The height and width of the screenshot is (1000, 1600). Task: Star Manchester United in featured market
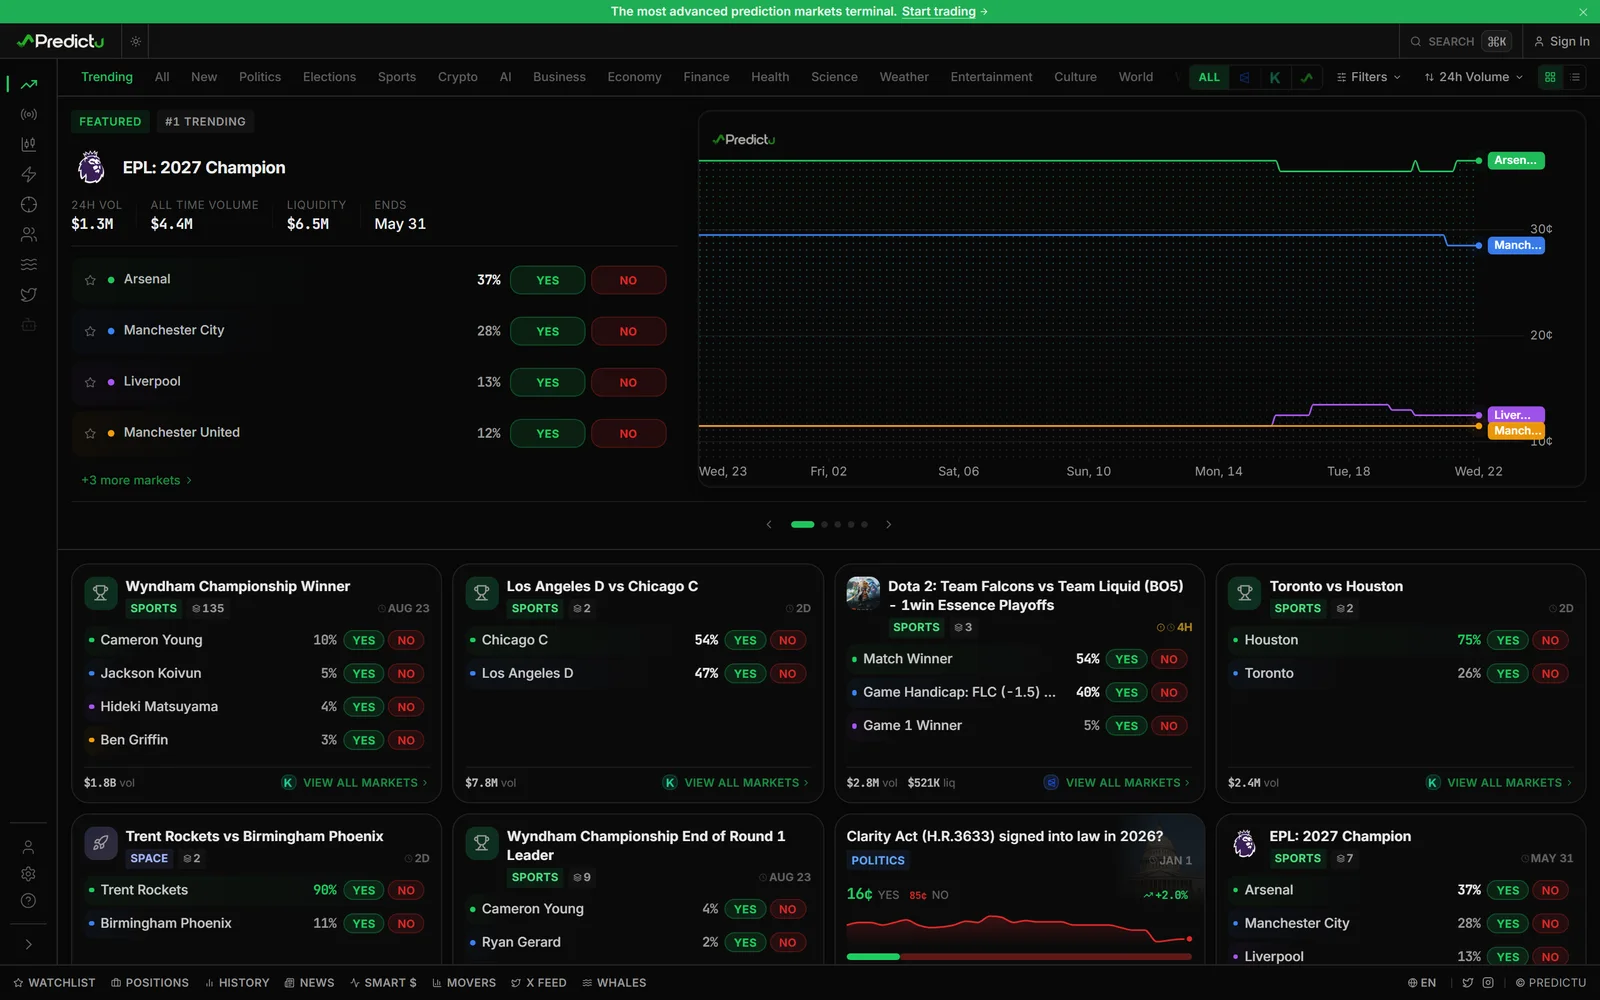90,433
